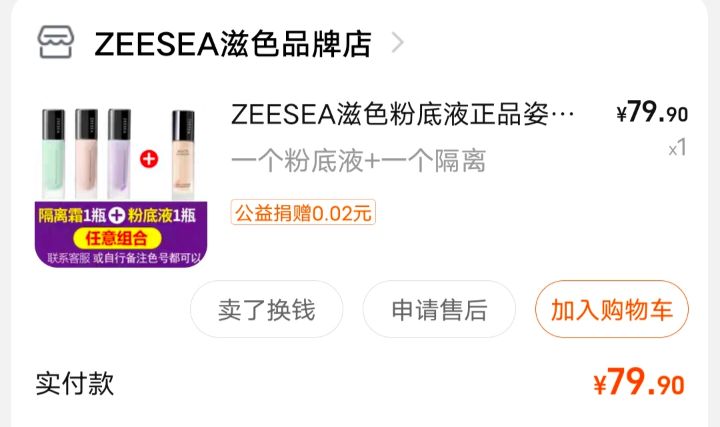The width and height of the screenshot is (720, 427).
Task: Tap the orange total ¥79.90 amount
Action: [639, 382]
